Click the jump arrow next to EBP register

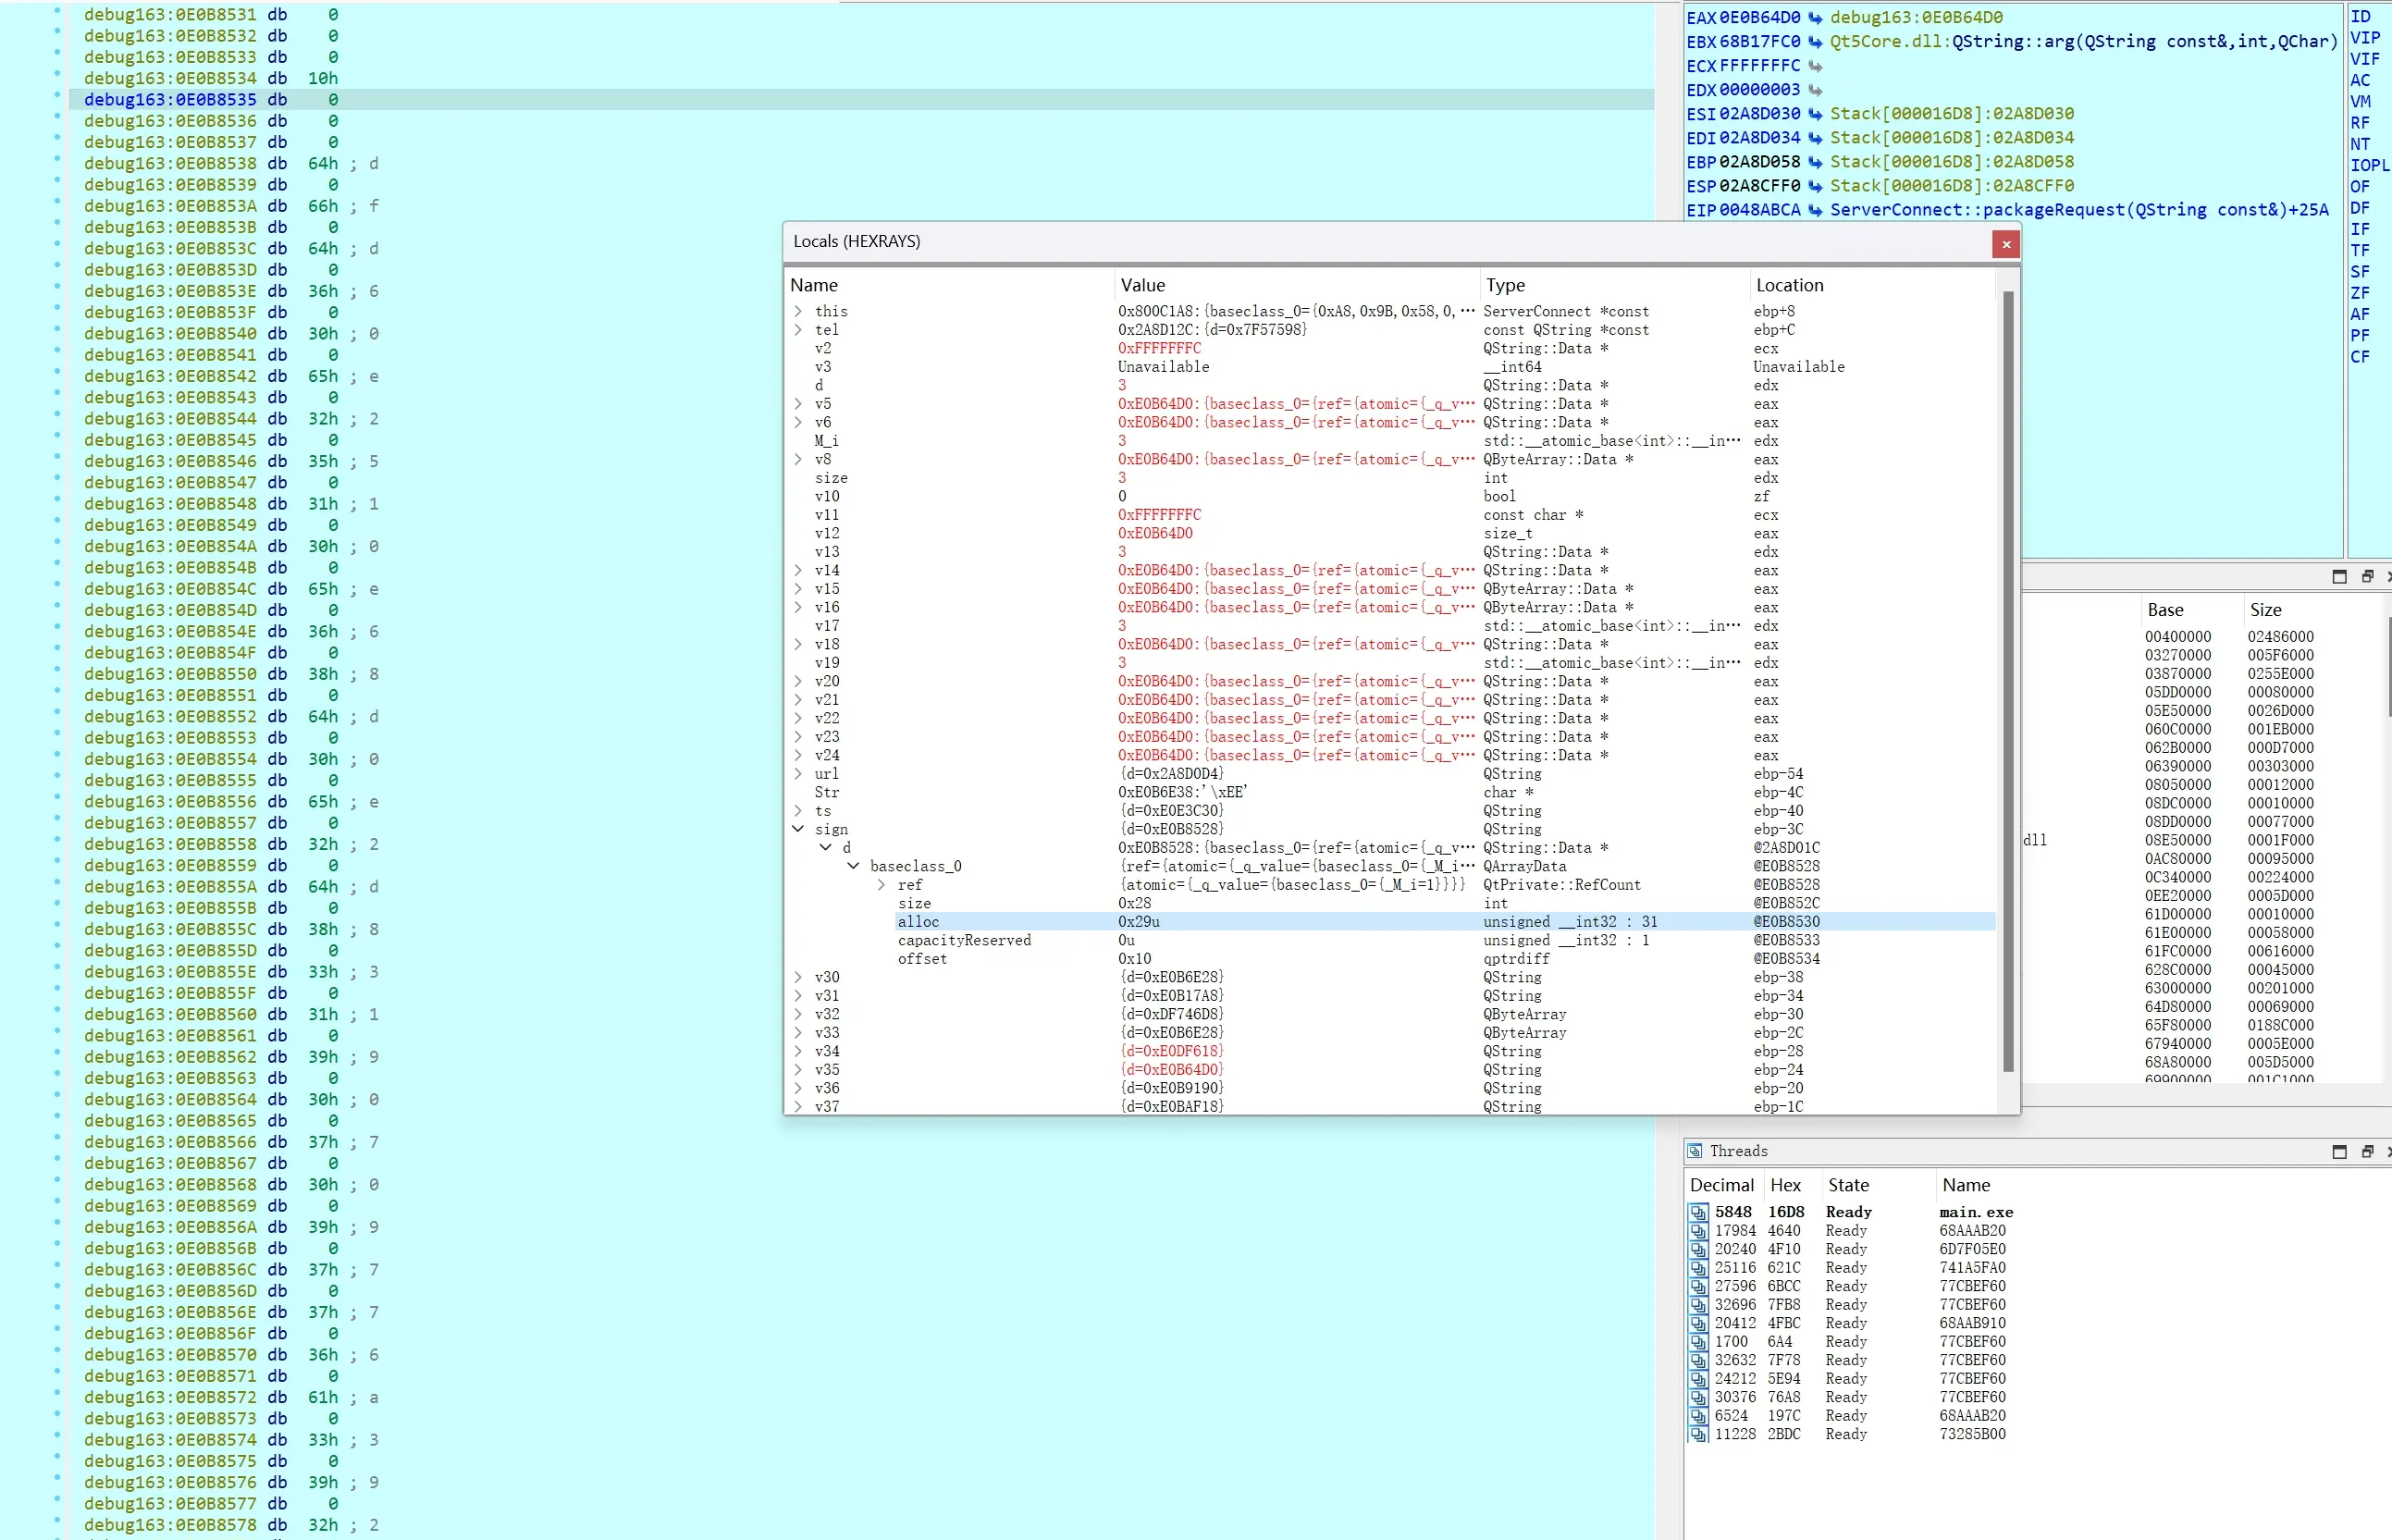pos(1815,162)
